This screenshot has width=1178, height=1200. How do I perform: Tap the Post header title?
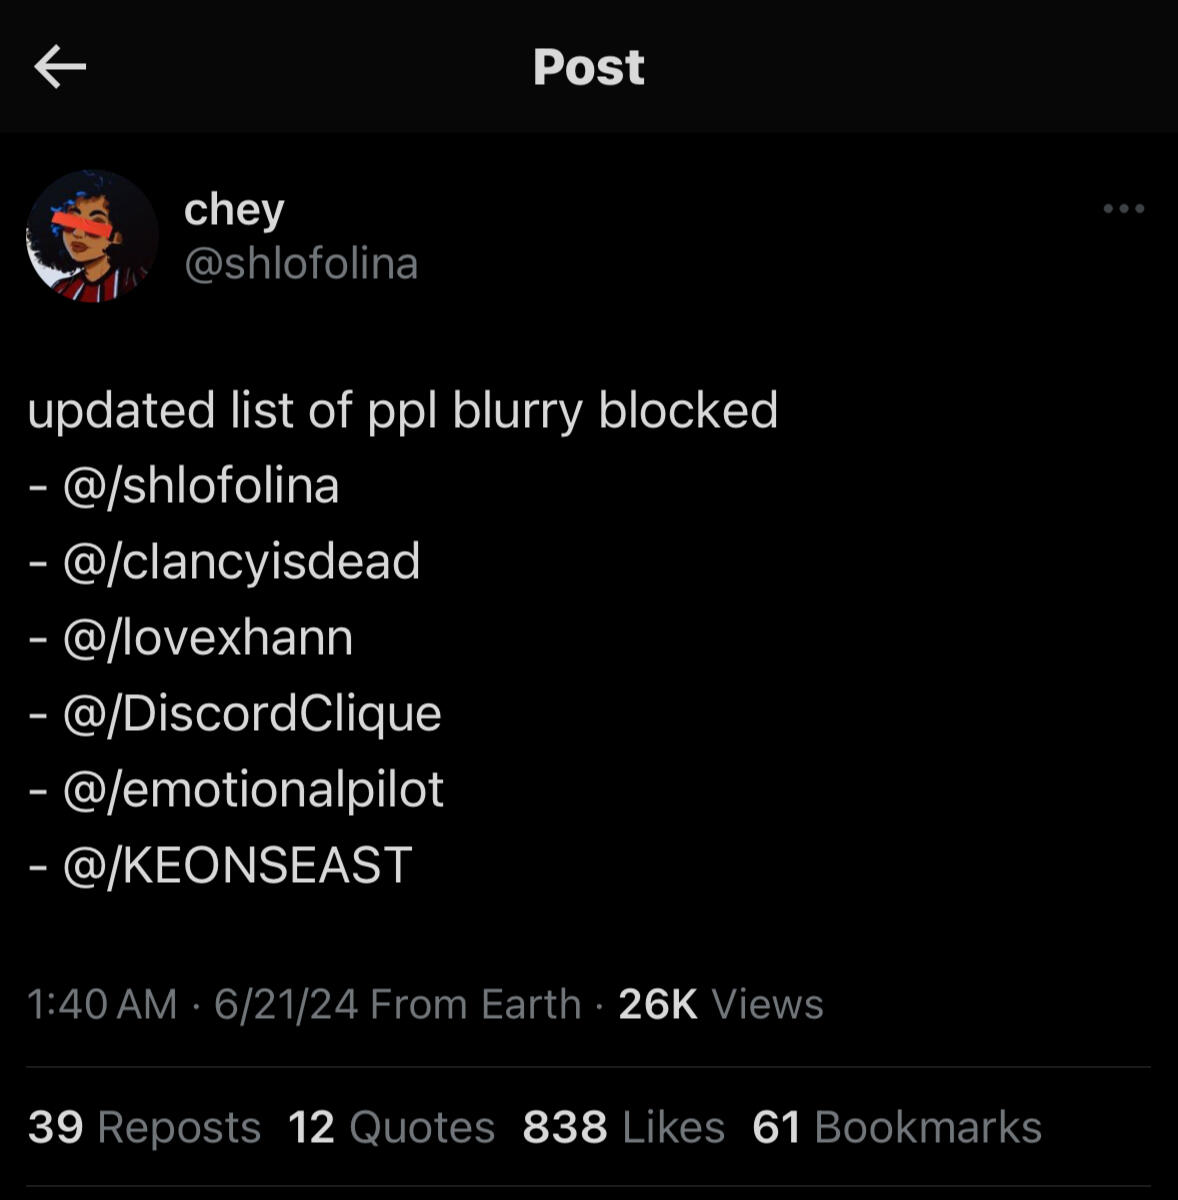(589, 67)
